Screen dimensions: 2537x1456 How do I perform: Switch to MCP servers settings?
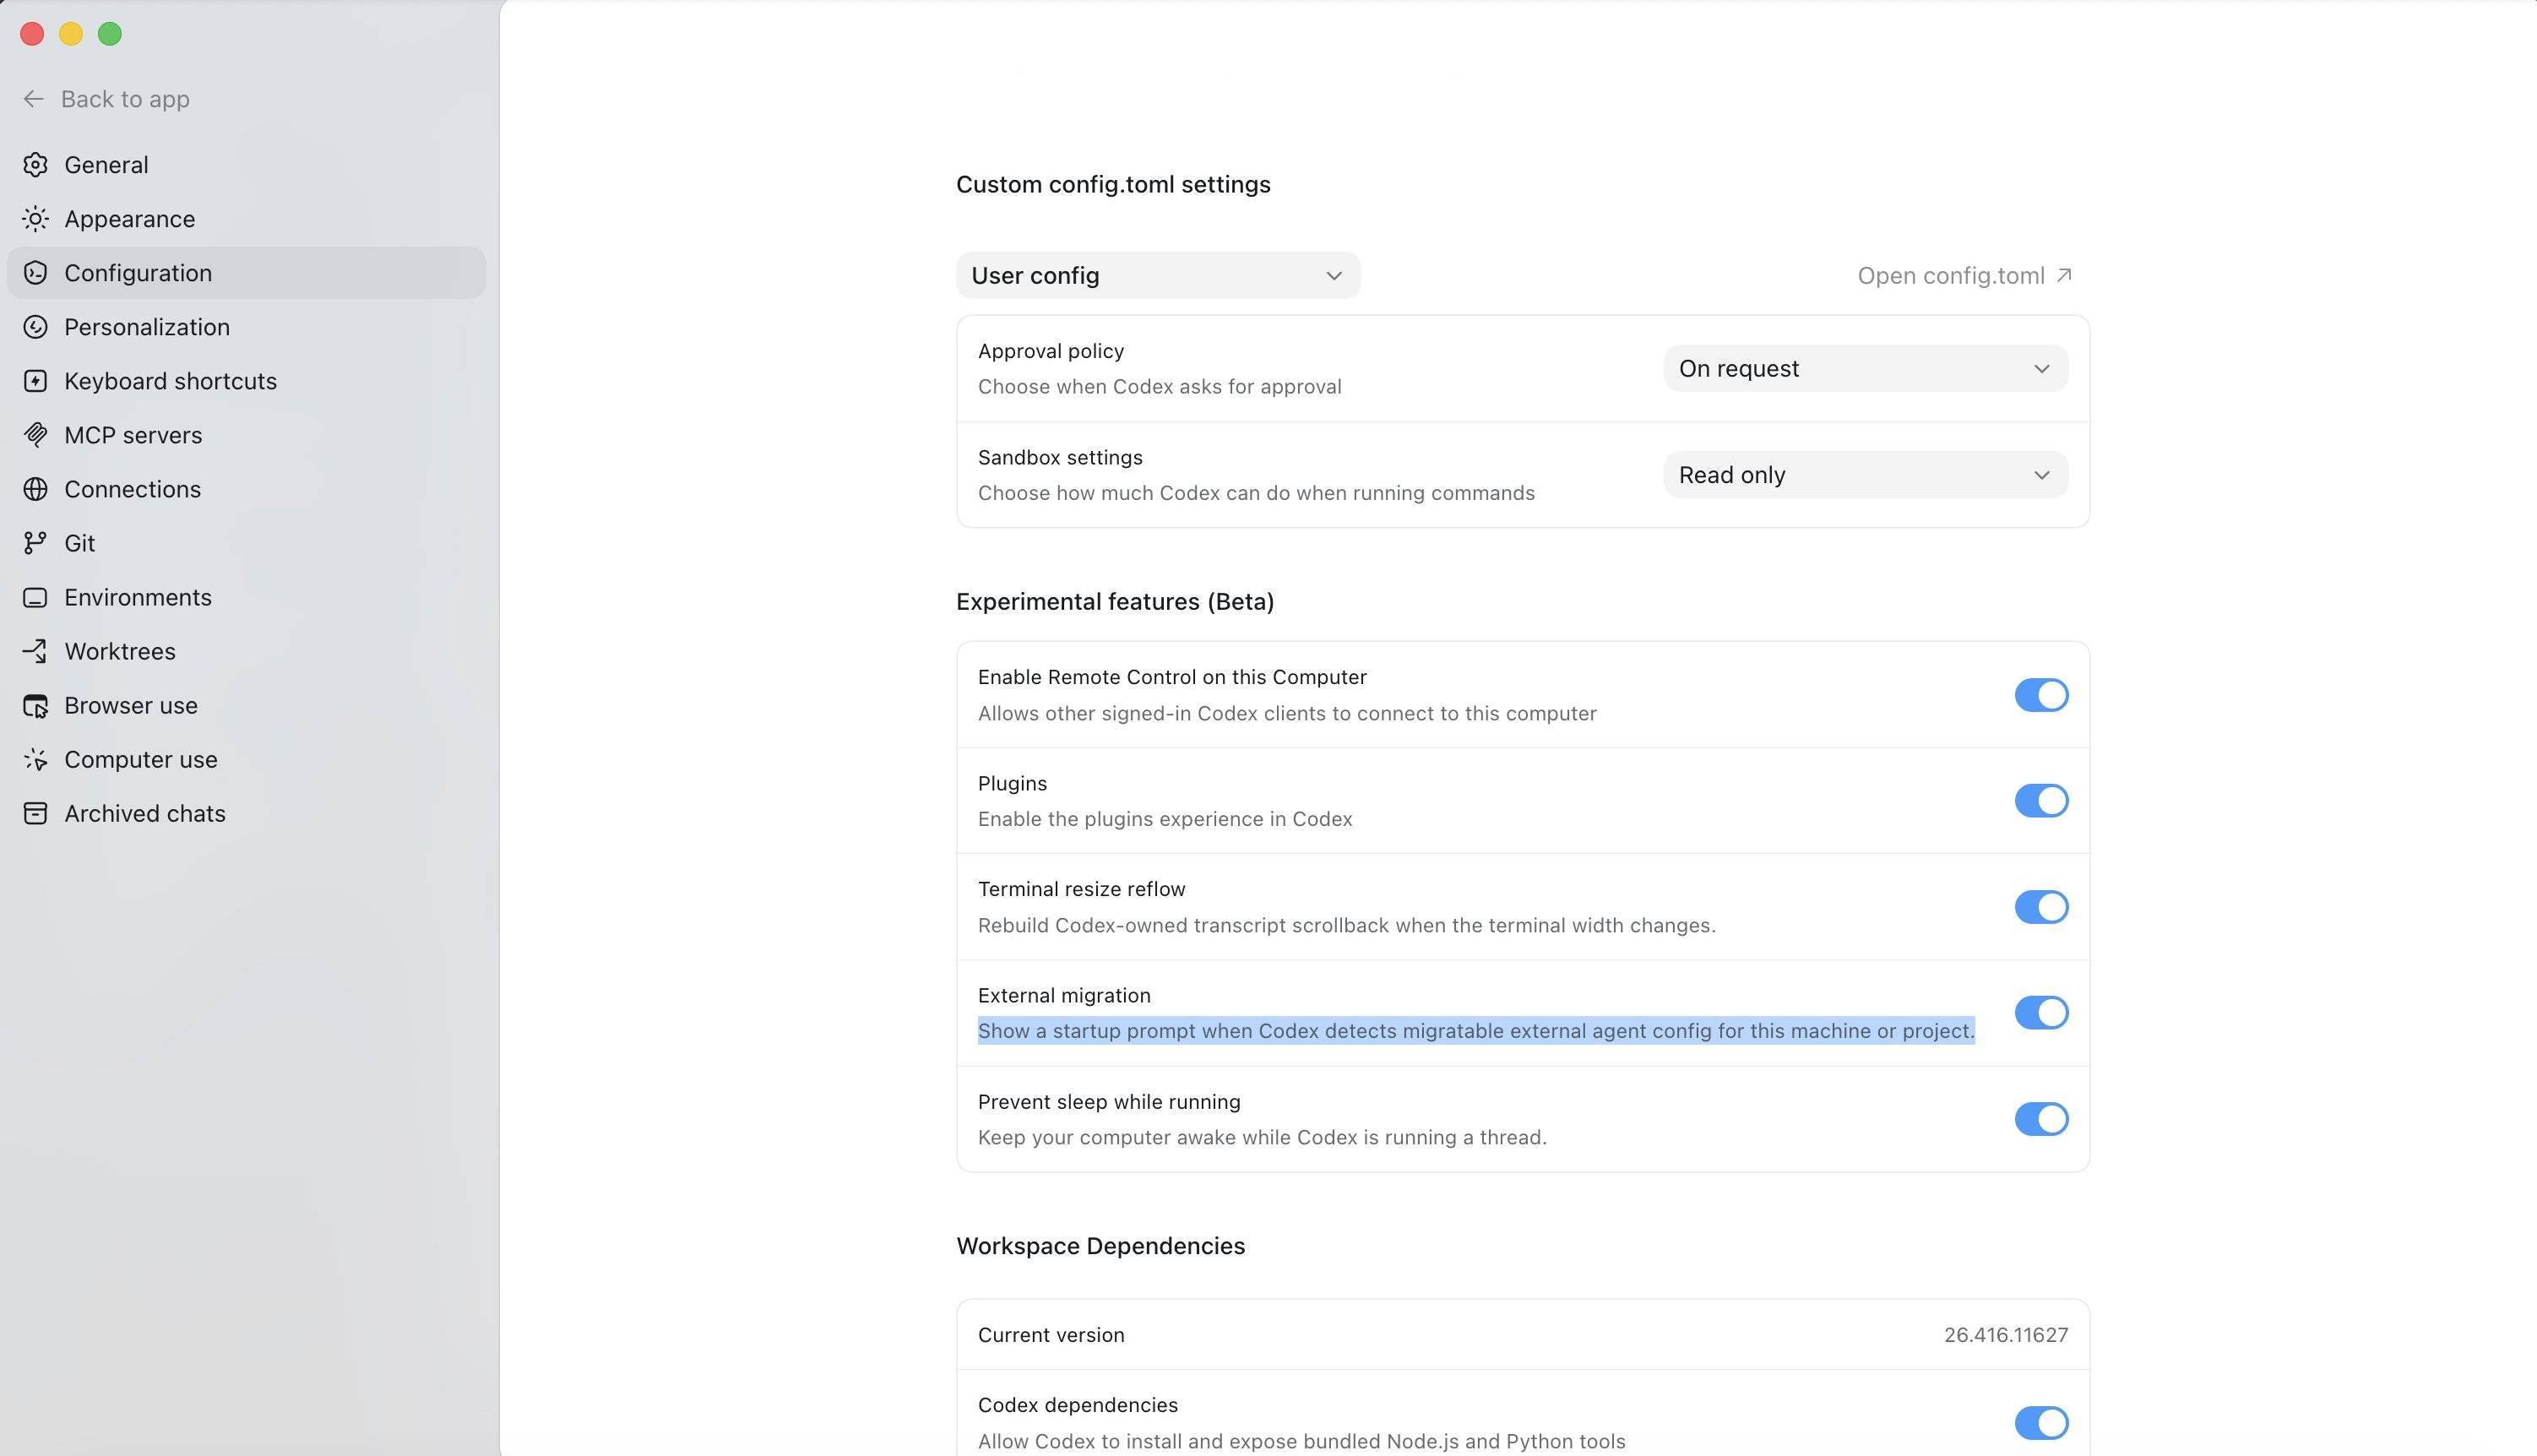click(x=246, y=435)
